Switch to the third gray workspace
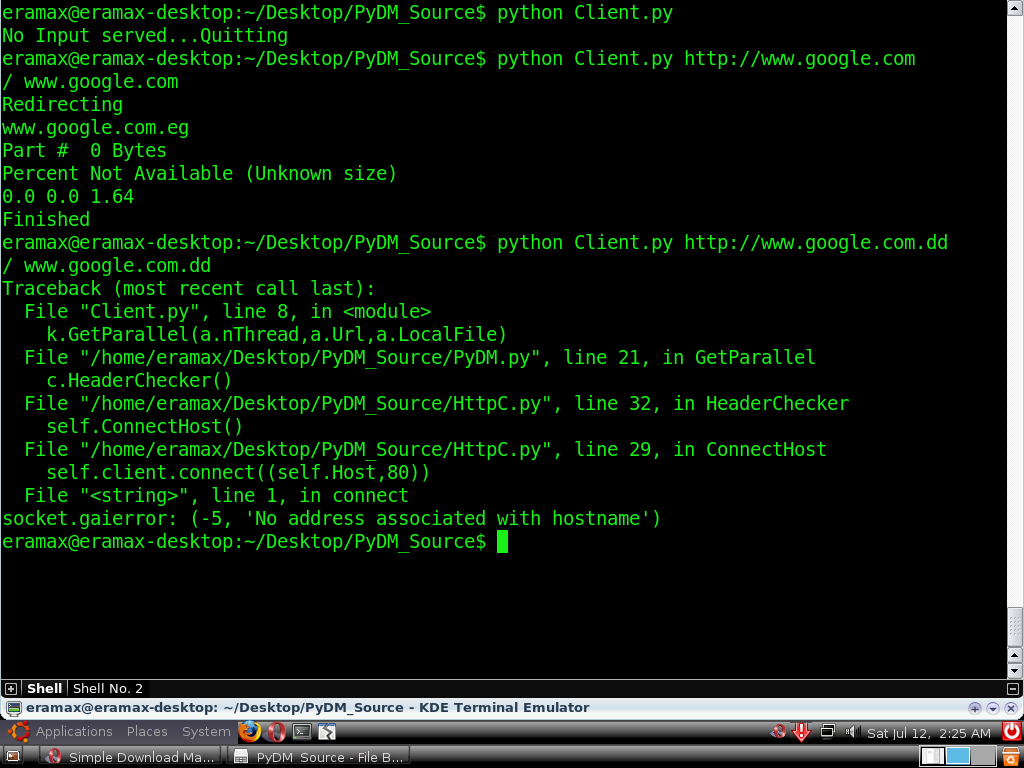The width and height of the screenshot is (1024, 768). [984, 756]
